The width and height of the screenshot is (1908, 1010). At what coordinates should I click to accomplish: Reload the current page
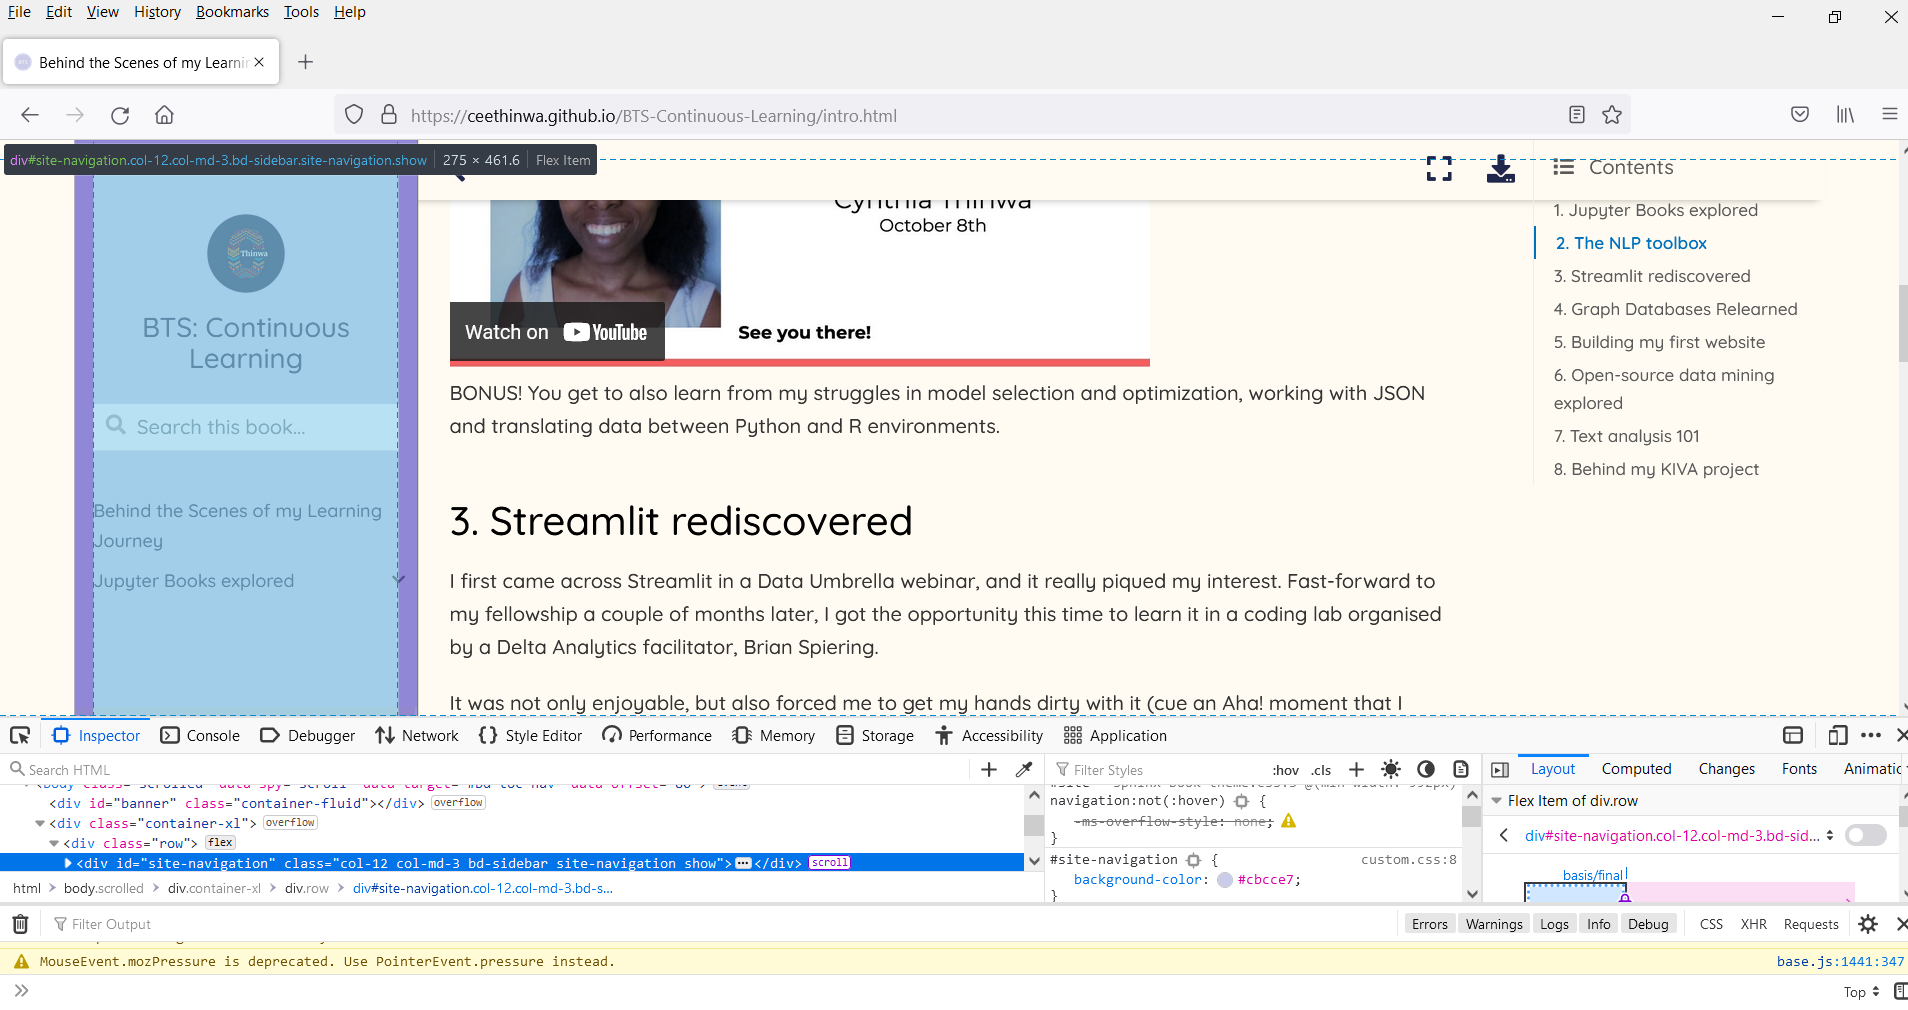(120, 115)
